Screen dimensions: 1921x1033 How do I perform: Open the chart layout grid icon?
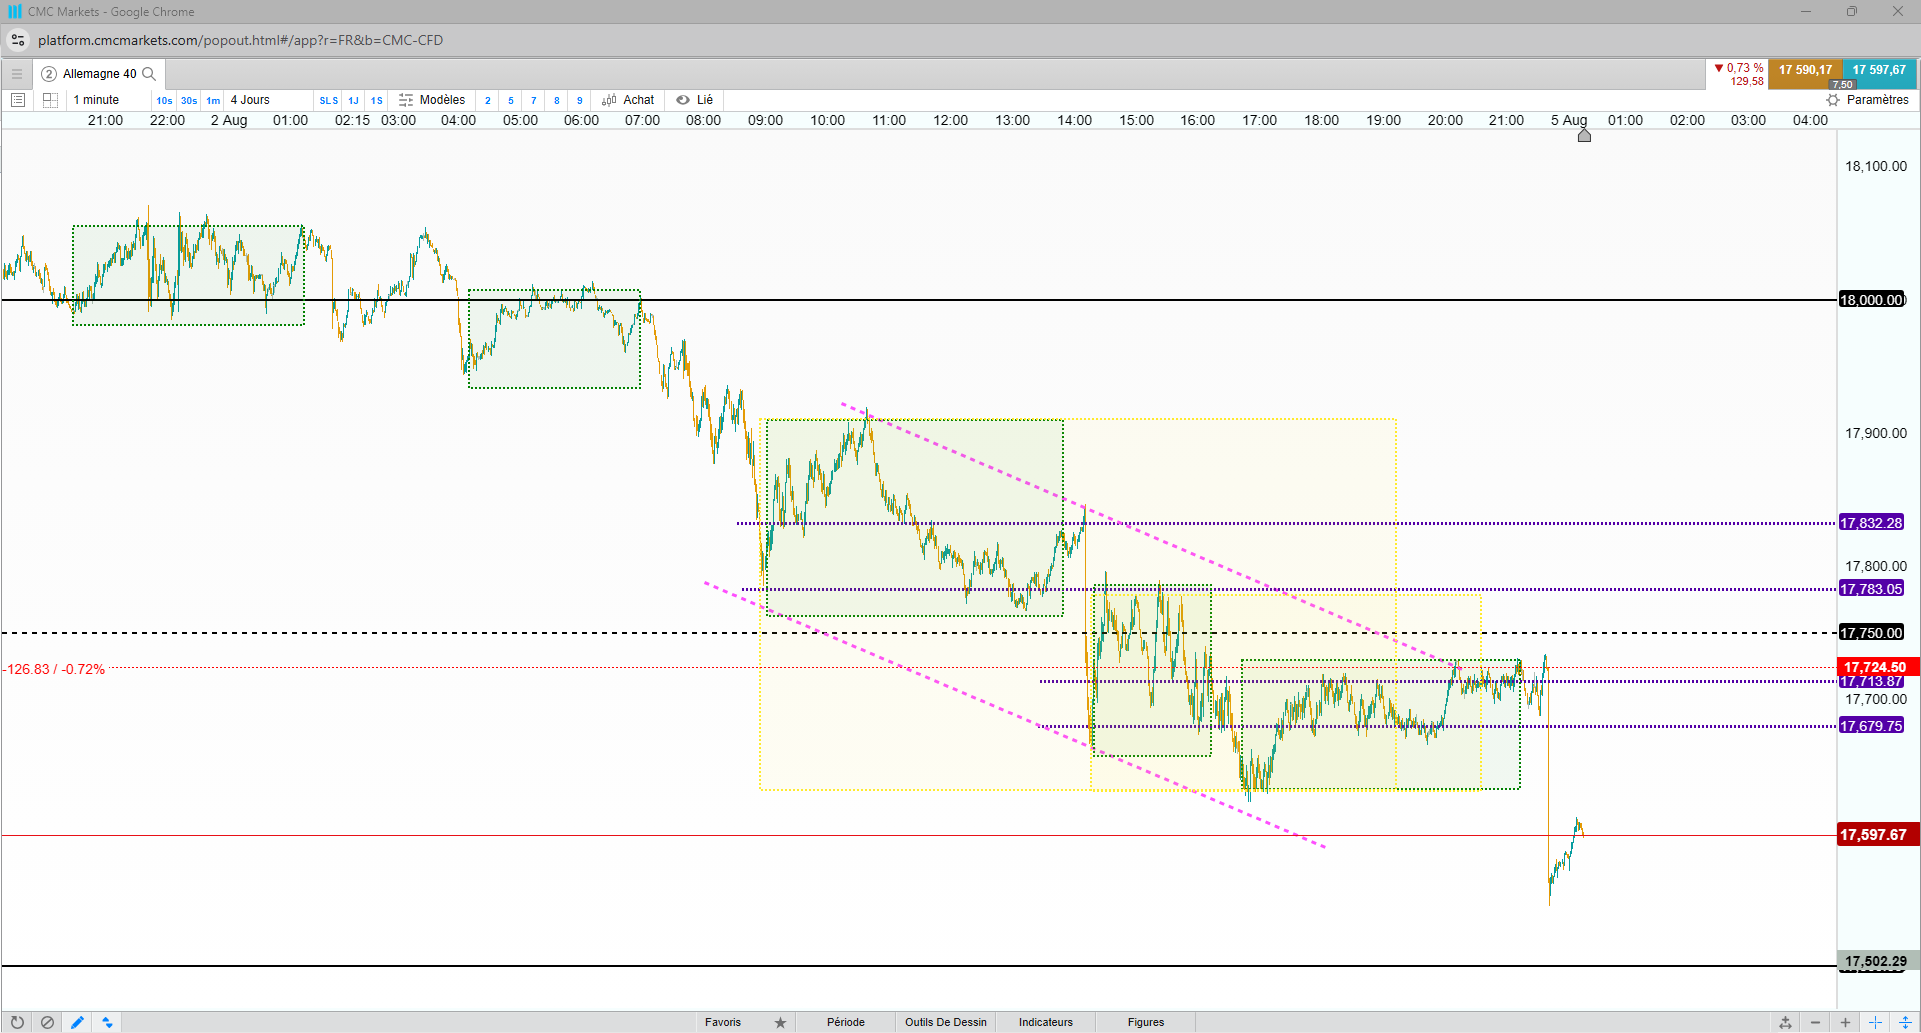point(50,100)
